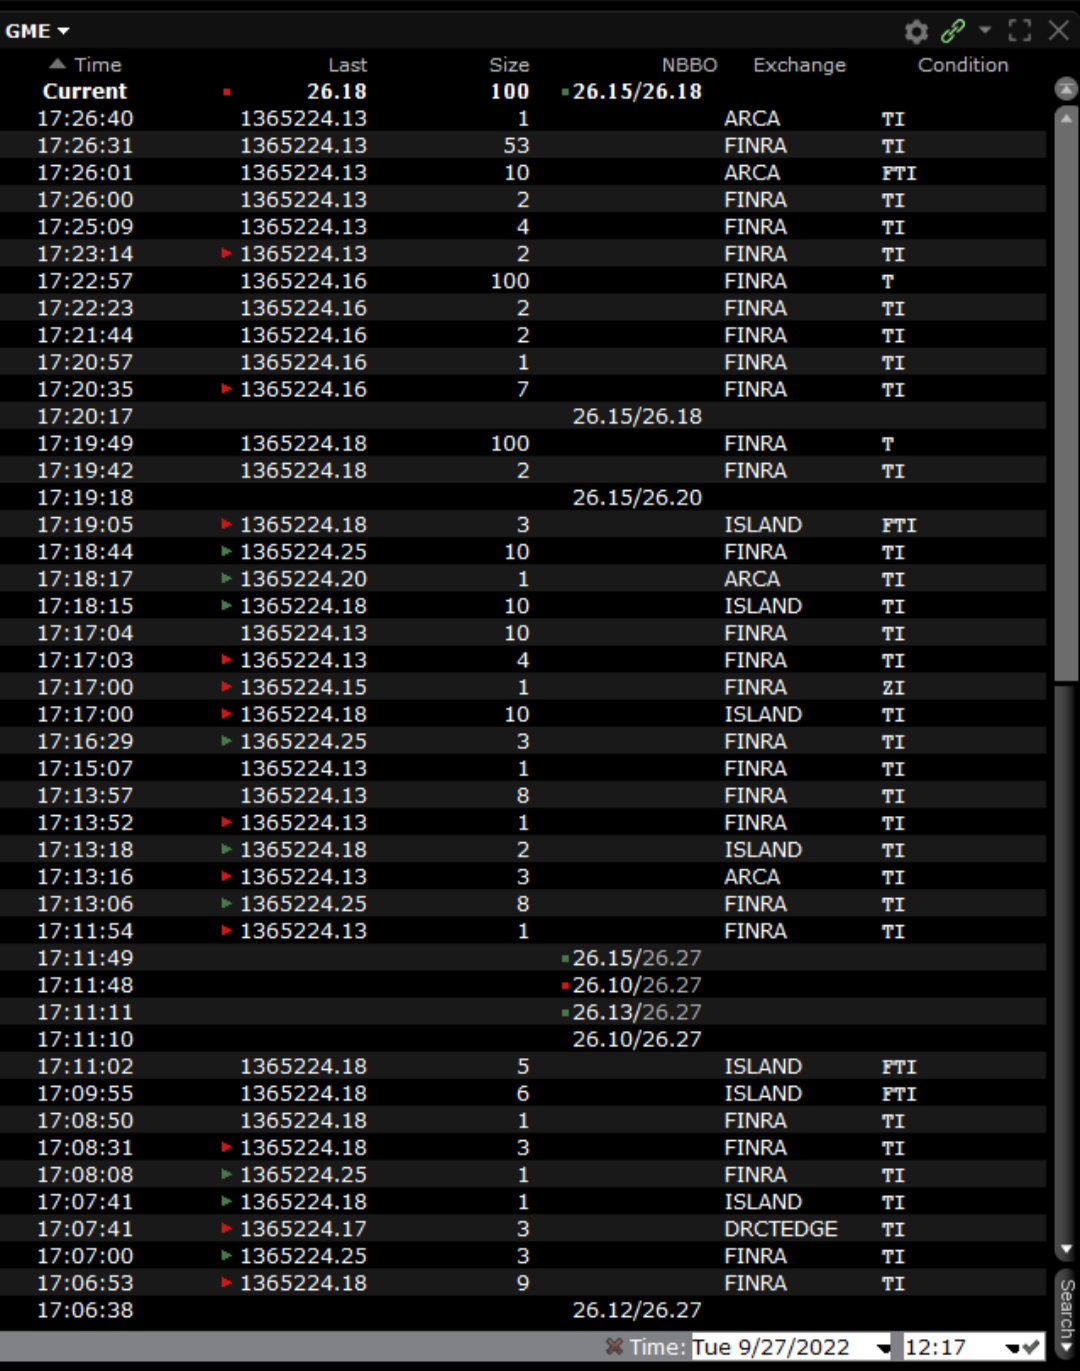This screenshot has width=1080, height=1371.
Task: Click the T condition in the 17:19:49 row
Action: pos(888,444)
